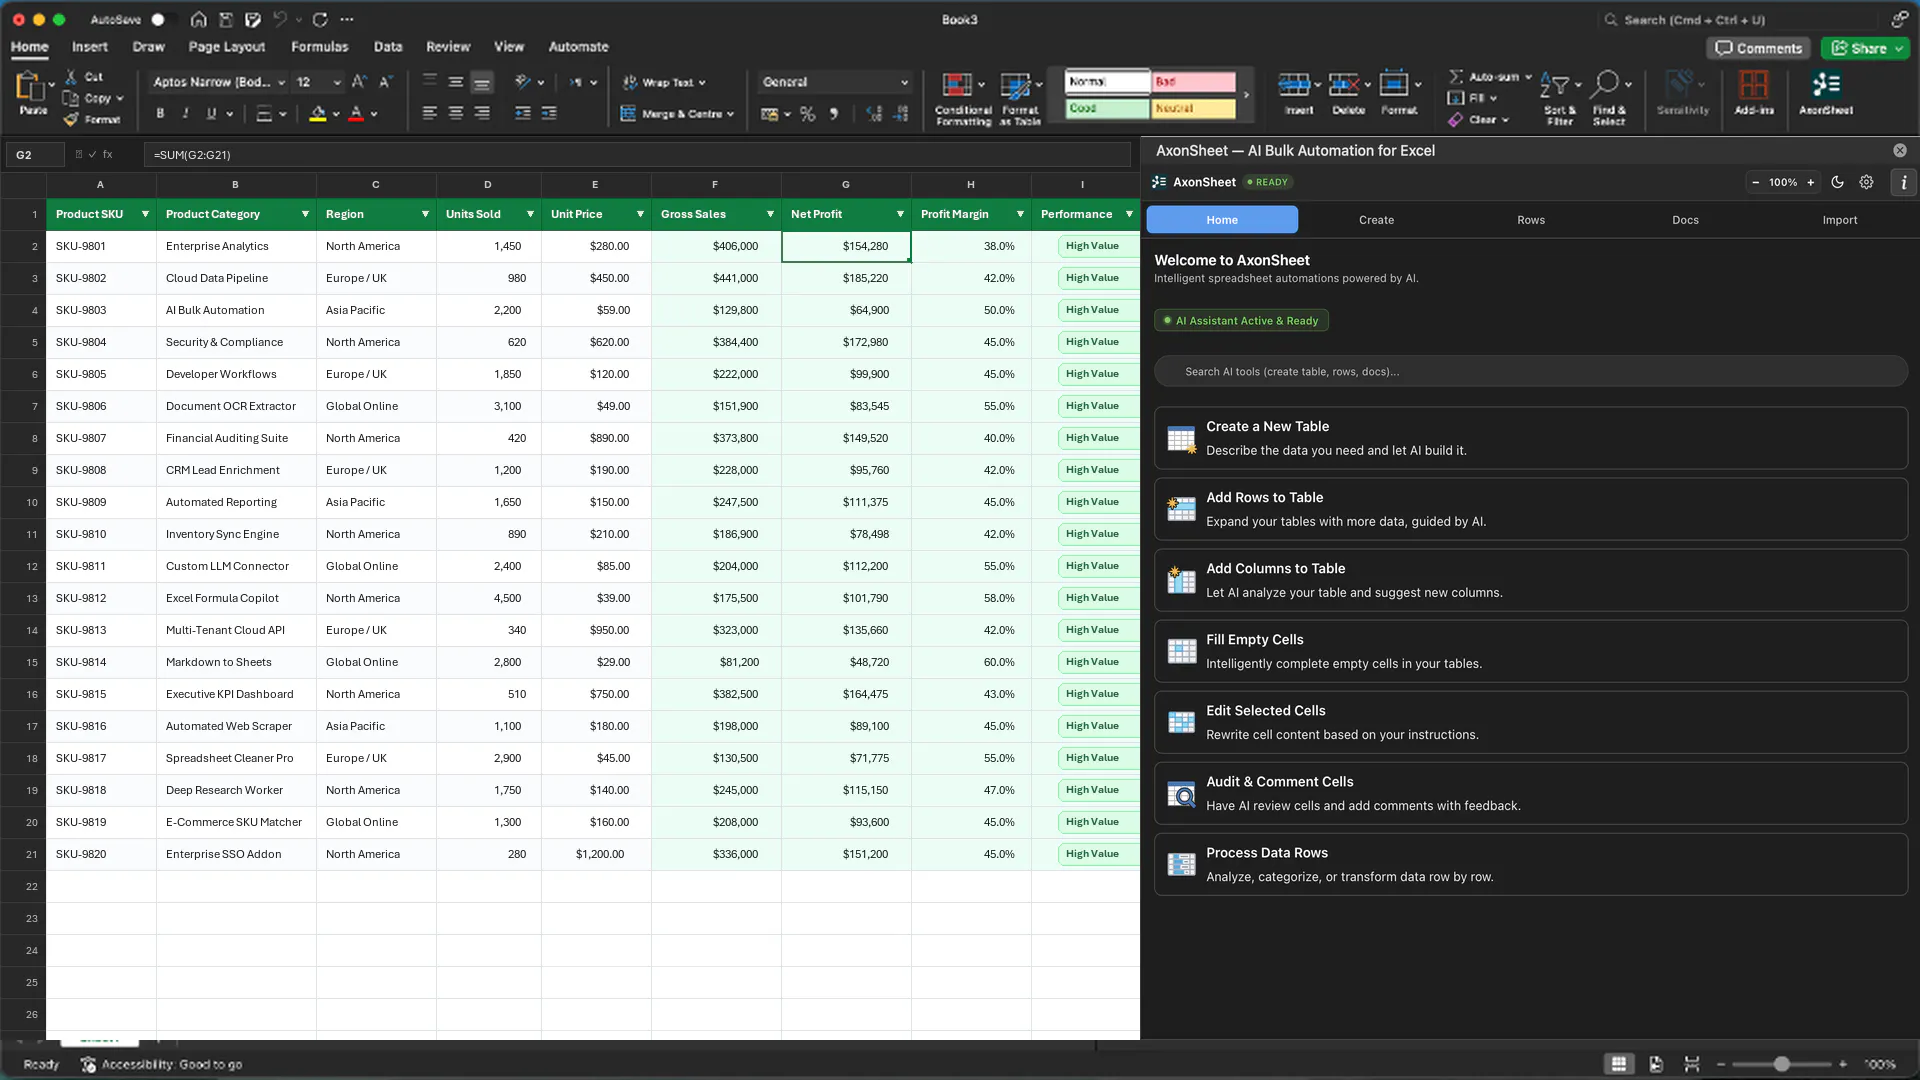The height and width of the screenshot is (1080, 1920).
Task: Click the Format as Table icon
Action: [x=1015, y=85]
